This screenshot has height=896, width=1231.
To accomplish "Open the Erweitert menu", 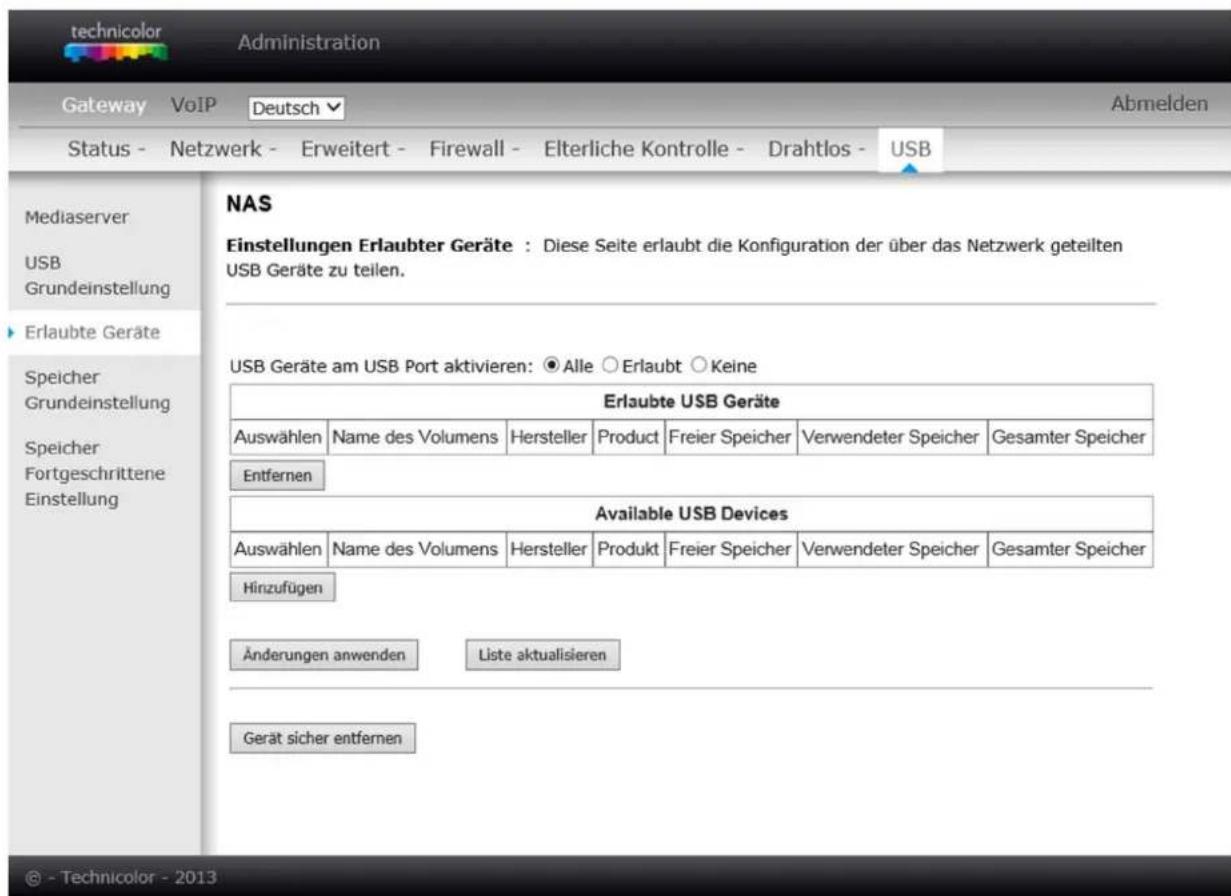I will click(x=354, y=149).
